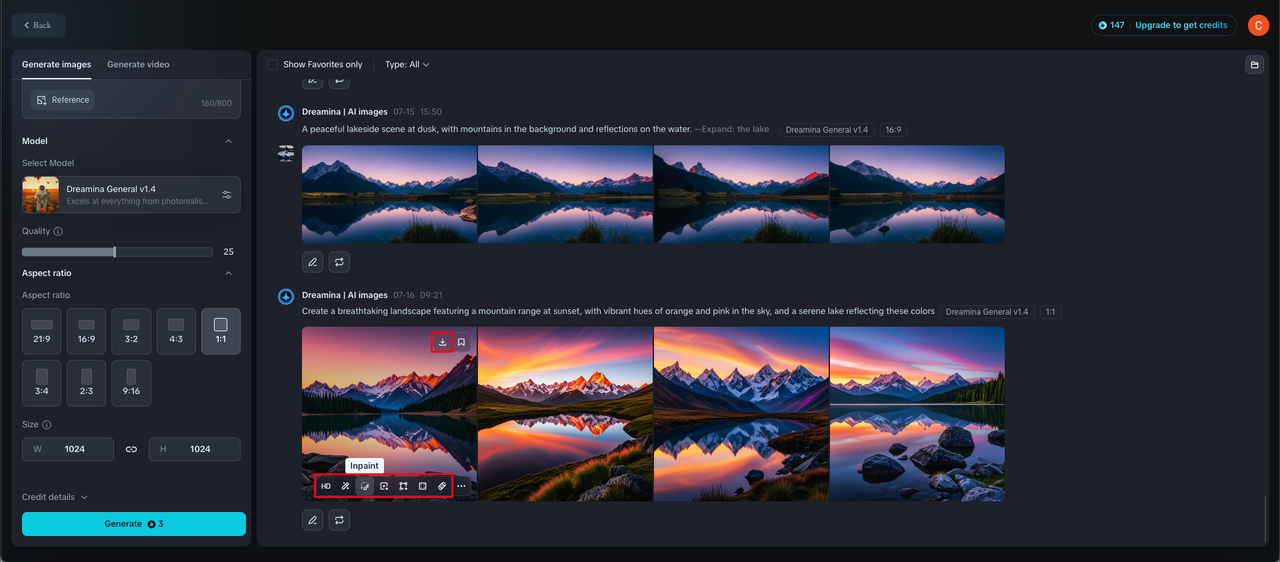
Task: Click Dreamina General v1.4 tag on lakeside prompt
Action: pyautogui.click(x=828, y=130)
